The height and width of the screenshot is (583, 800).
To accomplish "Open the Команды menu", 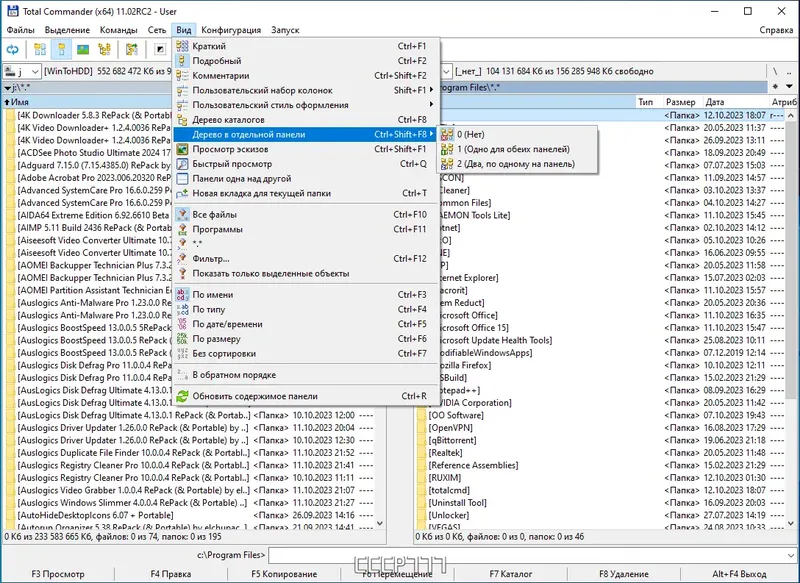I will pyautogui.click(x=118, y=30).
